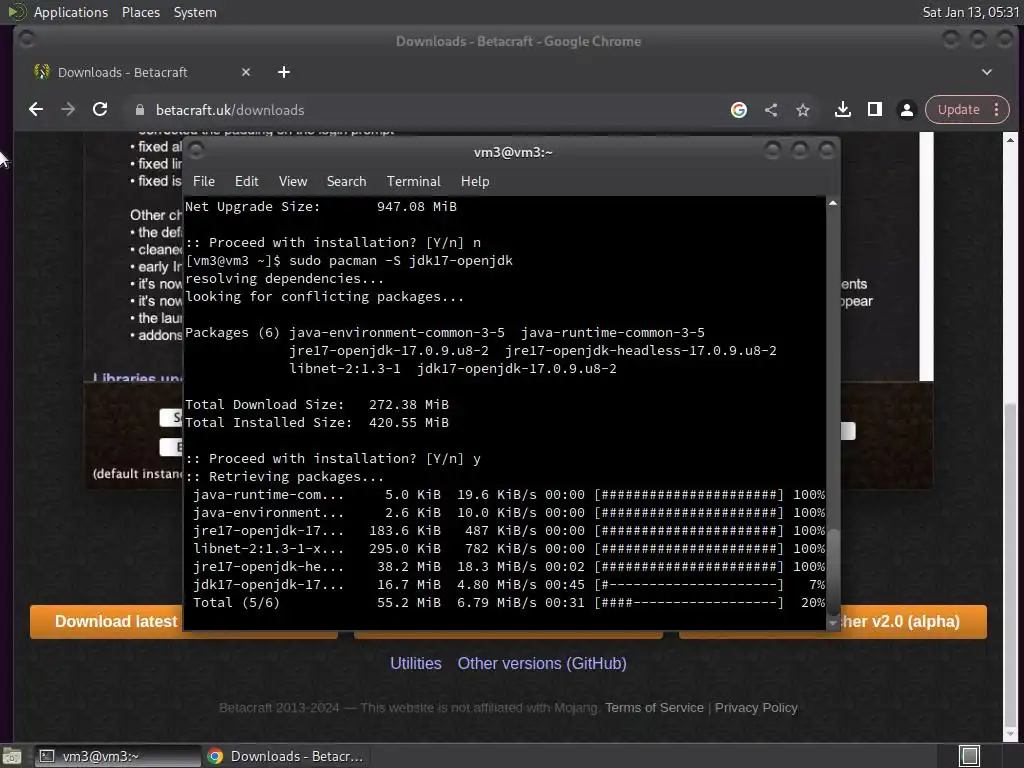The width and height of the screenshot is (1024, 768).
Task: Go forward in Chrome history
Action: coord(68,110)
